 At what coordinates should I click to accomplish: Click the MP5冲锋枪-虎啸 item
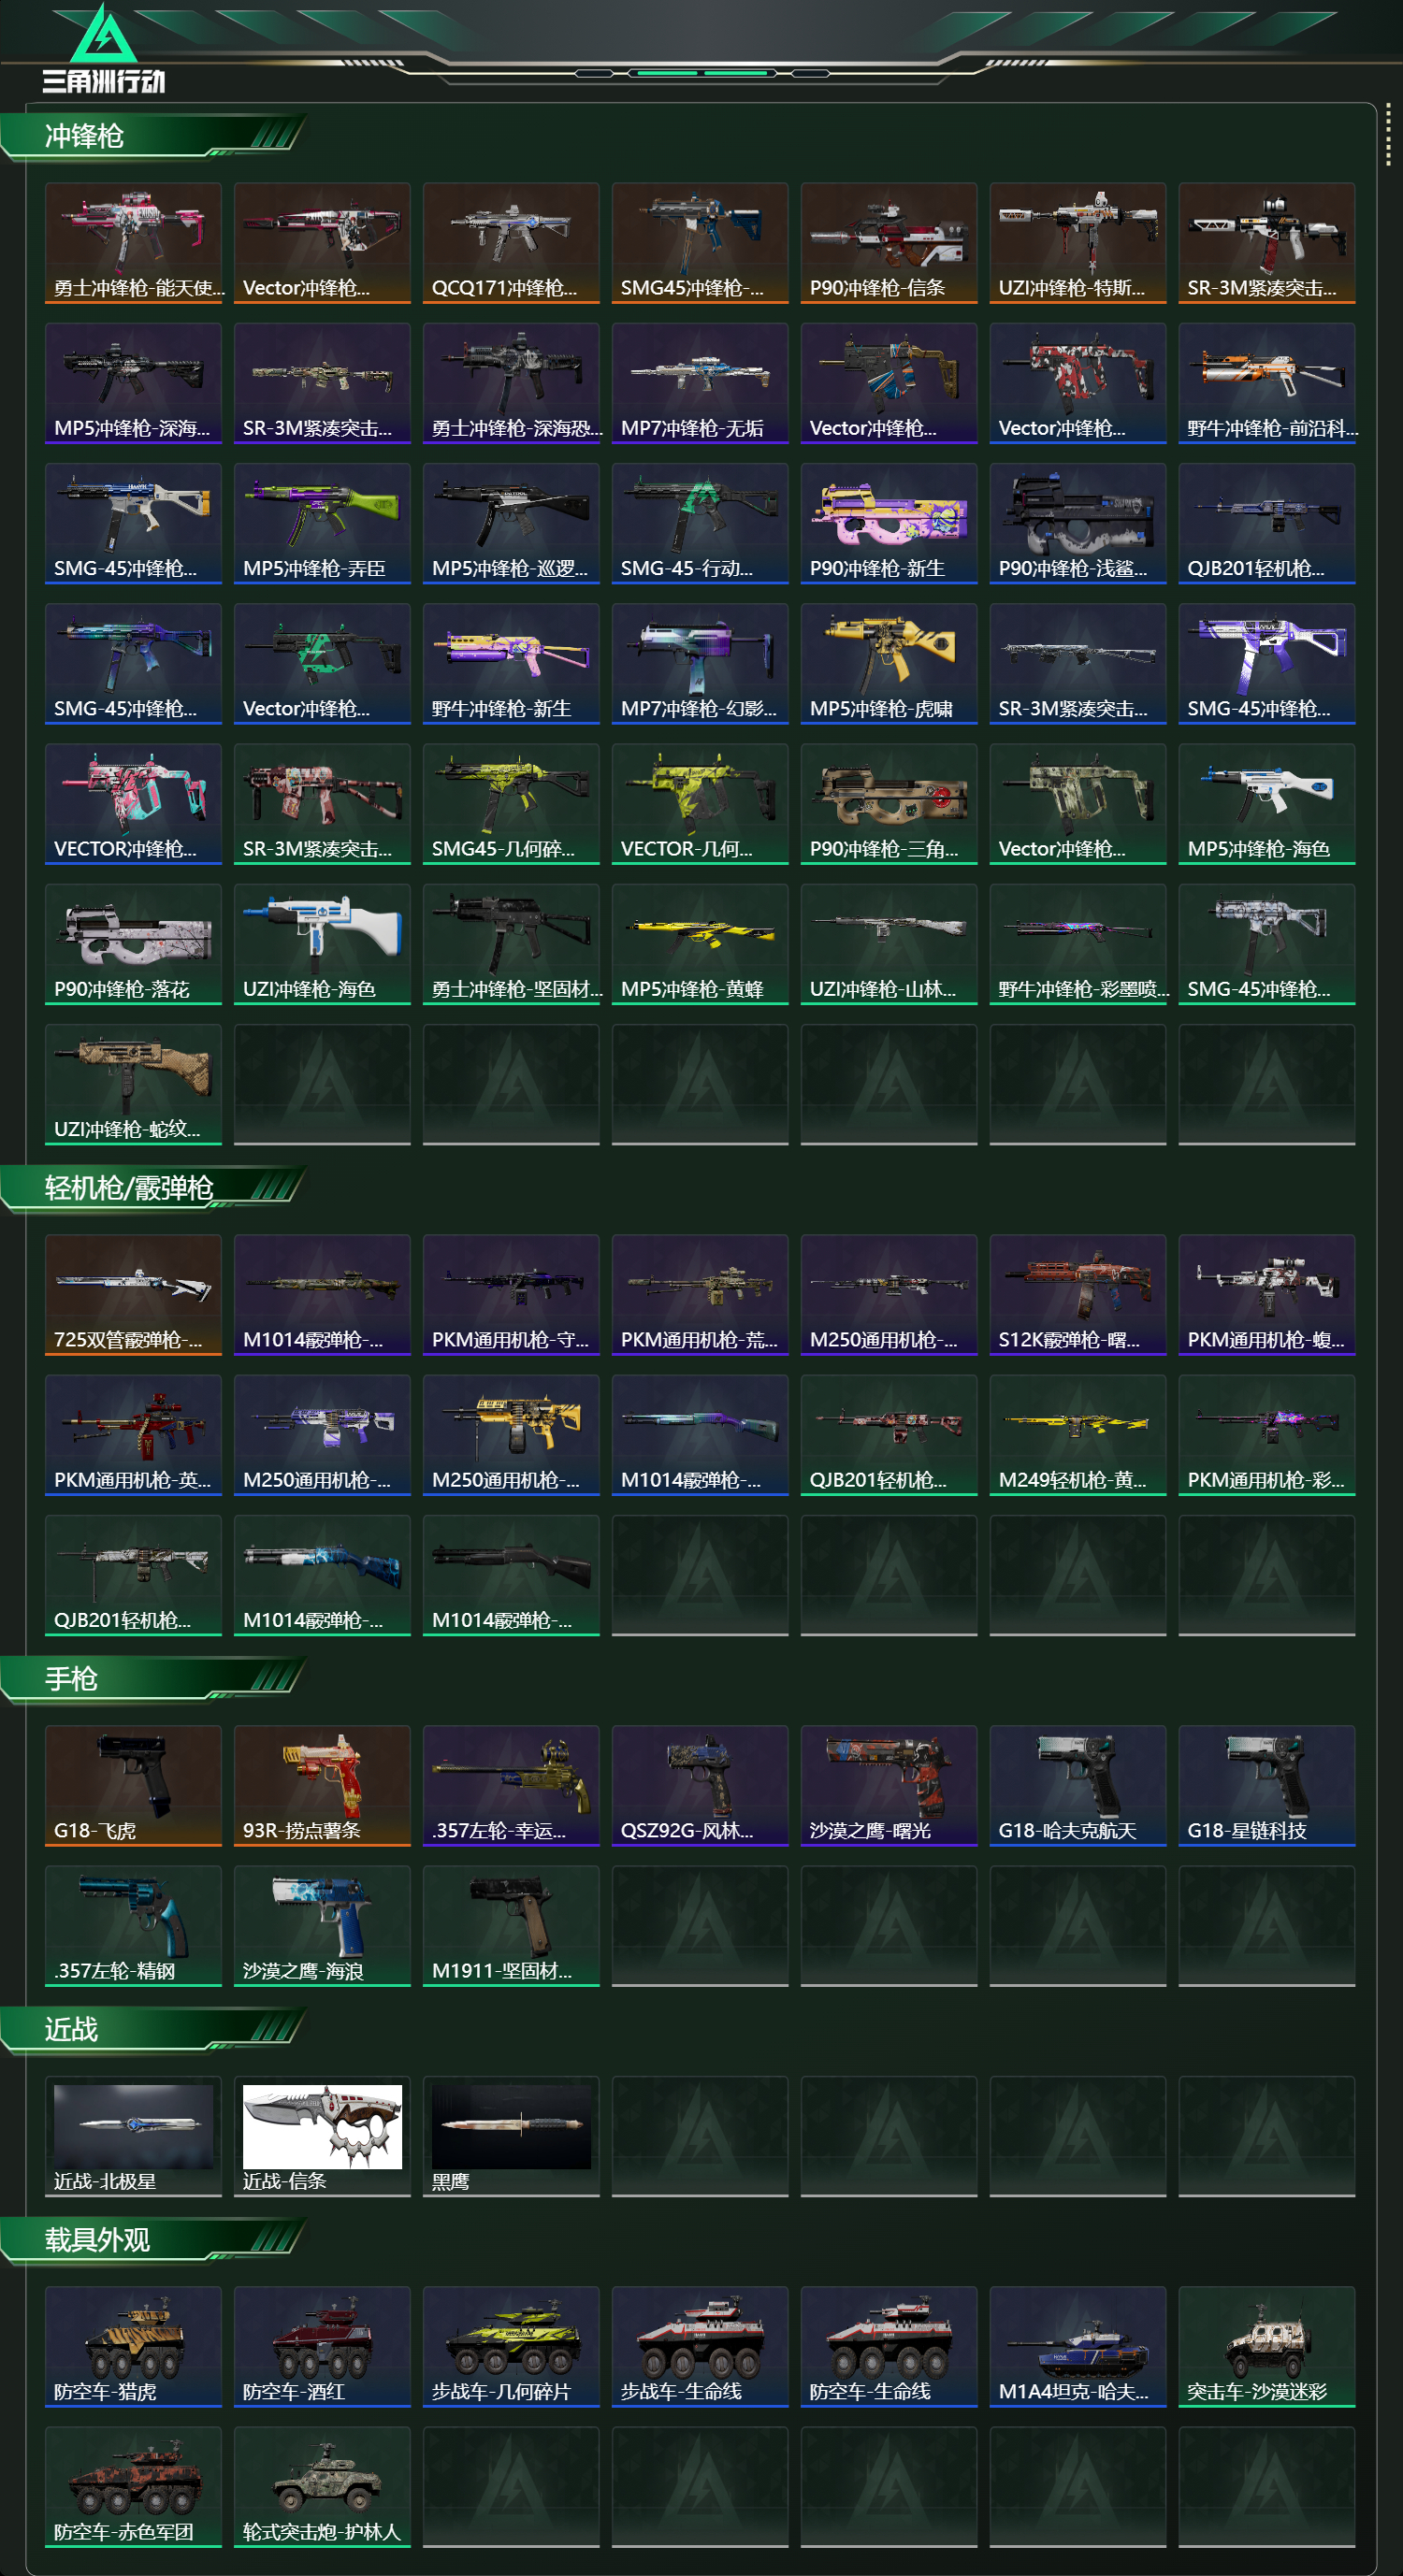[x=888, y=663]
